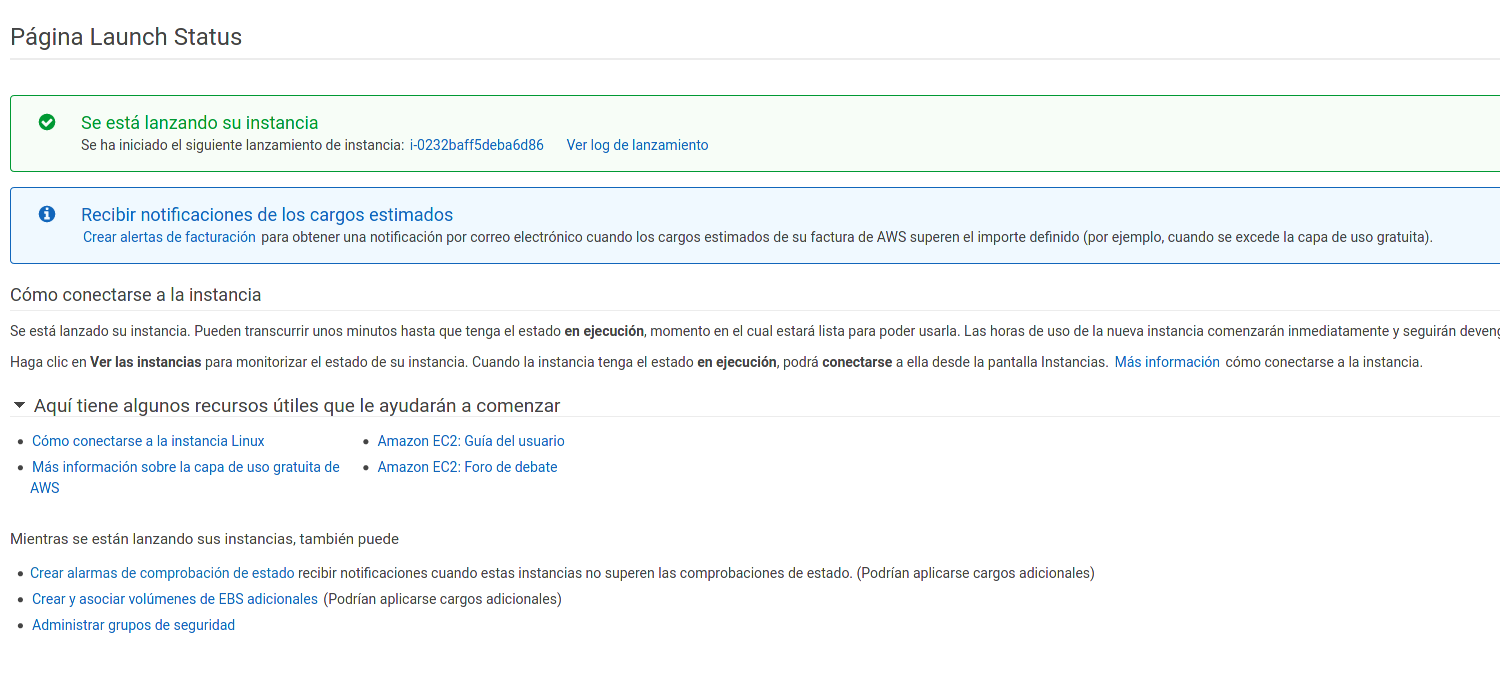Open Amazon EC2: Guía del usuario
The height and width of the screenshot is (690, 1500).
point(470,440)
